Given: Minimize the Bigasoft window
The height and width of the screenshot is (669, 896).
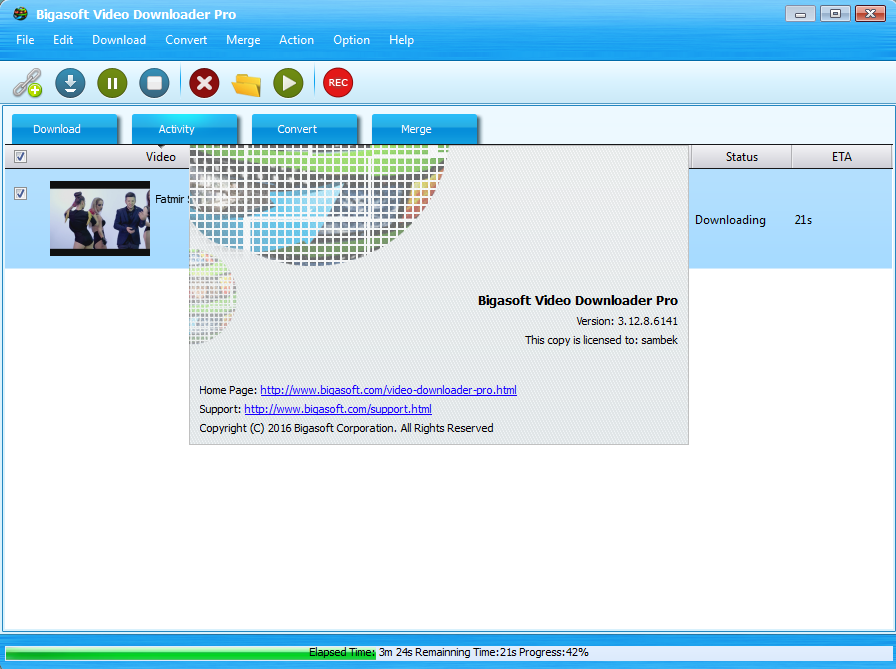Looking at the screenshot, I should tap(800, 14).
